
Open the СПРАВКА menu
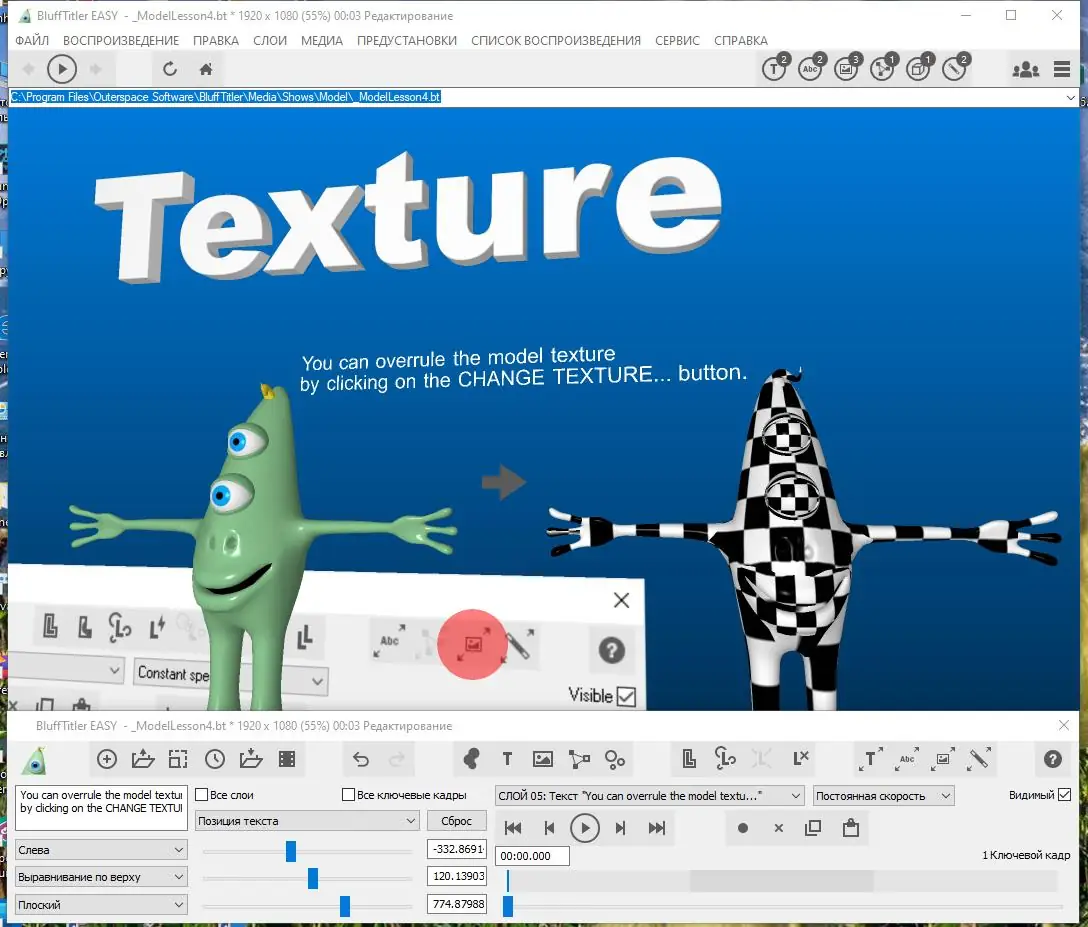740,40
